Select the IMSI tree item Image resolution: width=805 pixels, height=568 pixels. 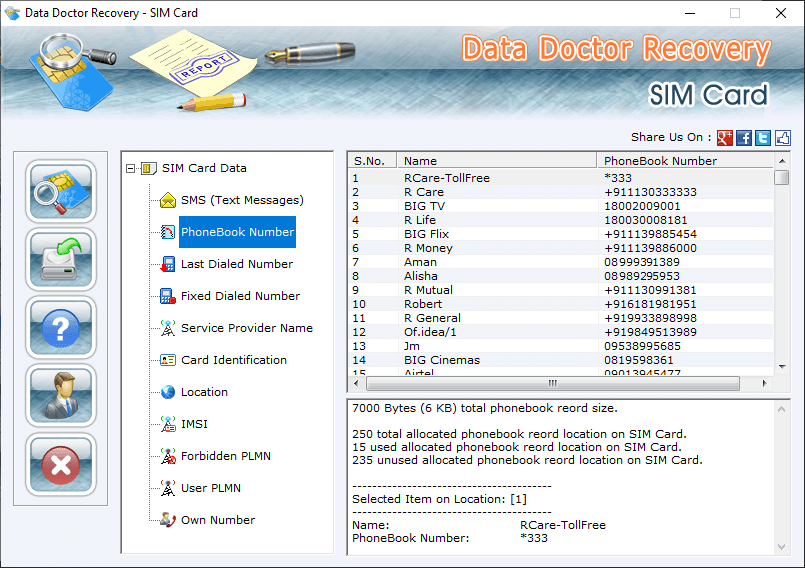(x=194, y=424)
